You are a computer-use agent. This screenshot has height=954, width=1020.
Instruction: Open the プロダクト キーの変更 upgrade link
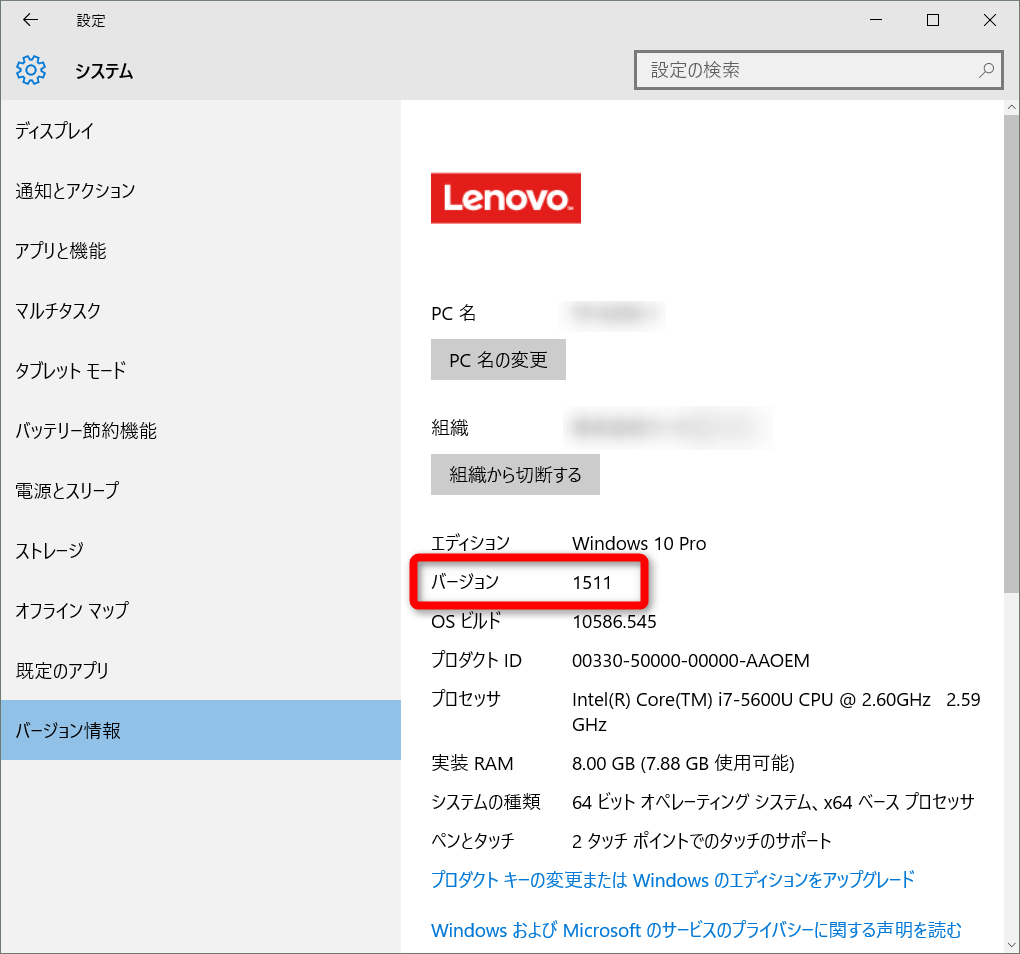pyautogui.click(x=672, y=880)
